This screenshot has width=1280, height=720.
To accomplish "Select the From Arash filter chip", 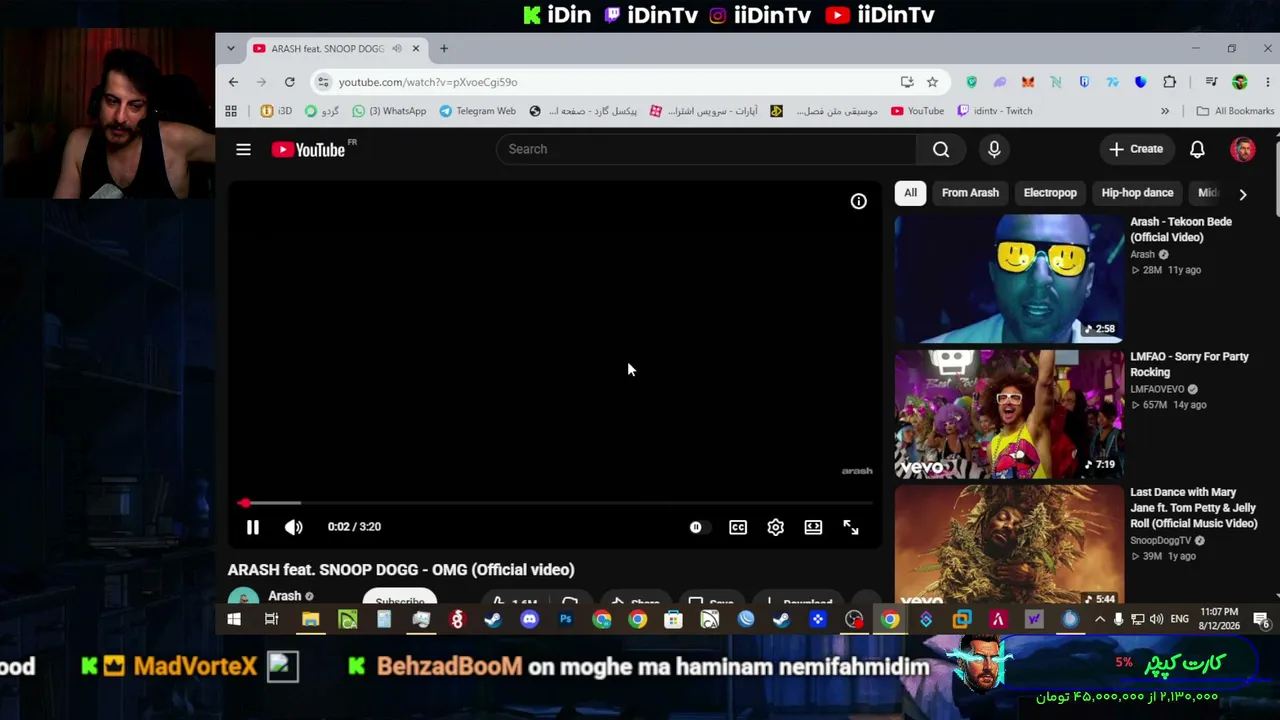I will tap(970, 193).
